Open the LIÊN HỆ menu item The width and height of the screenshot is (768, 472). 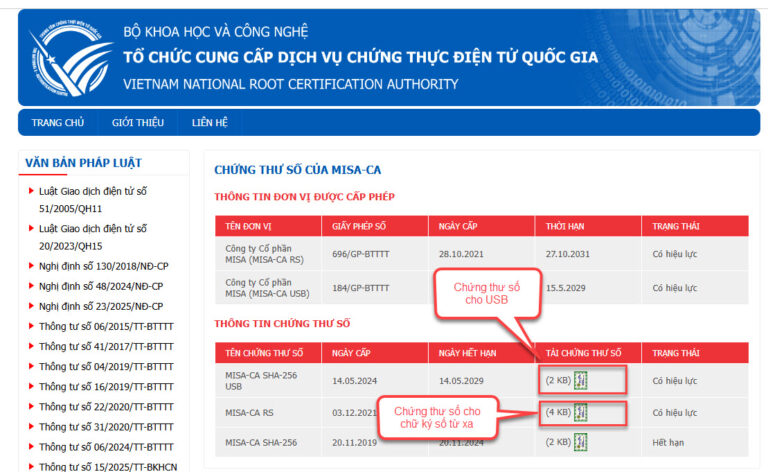[210, 122]
